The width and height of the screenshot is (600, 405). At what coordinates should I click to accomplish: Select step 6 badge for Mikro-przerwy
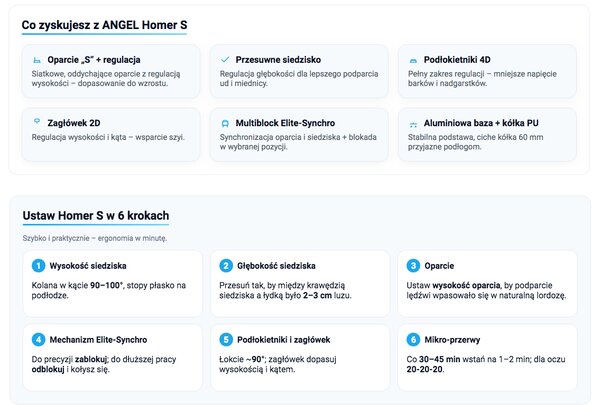[413, 340]
